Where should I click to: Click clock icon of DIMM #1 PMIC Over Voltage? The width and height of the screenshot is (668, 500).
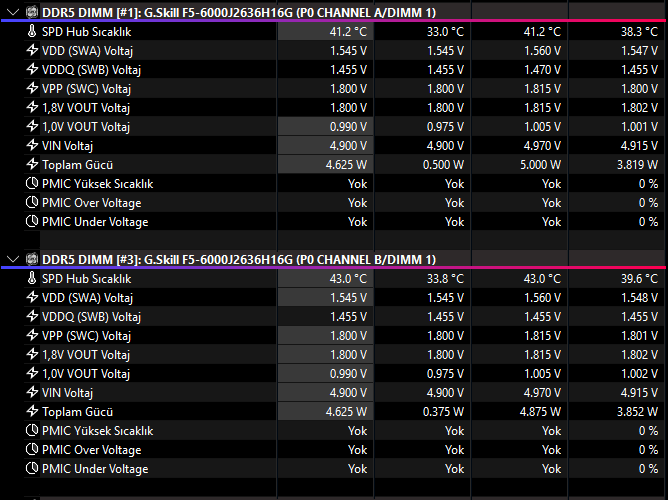(x=32, y=202)
